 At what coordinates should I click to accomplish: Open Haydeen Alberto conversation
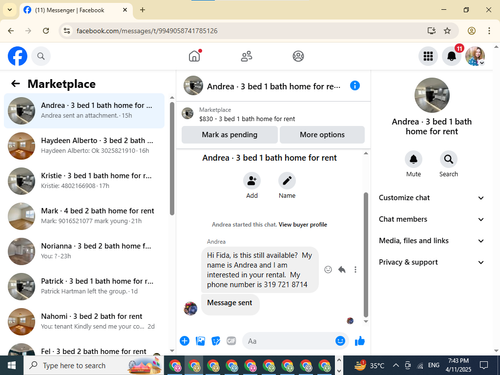(84, 146)
